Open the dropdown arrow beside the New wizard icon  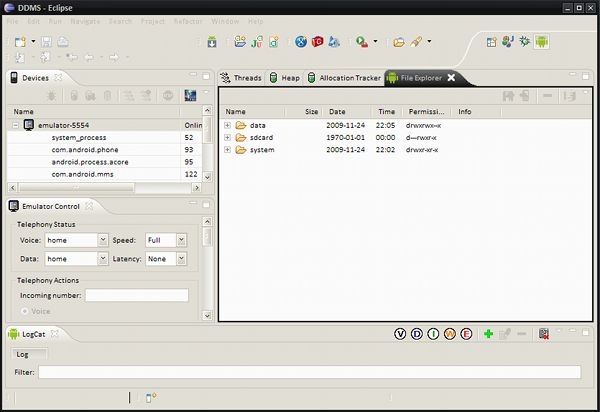(33, 41)
